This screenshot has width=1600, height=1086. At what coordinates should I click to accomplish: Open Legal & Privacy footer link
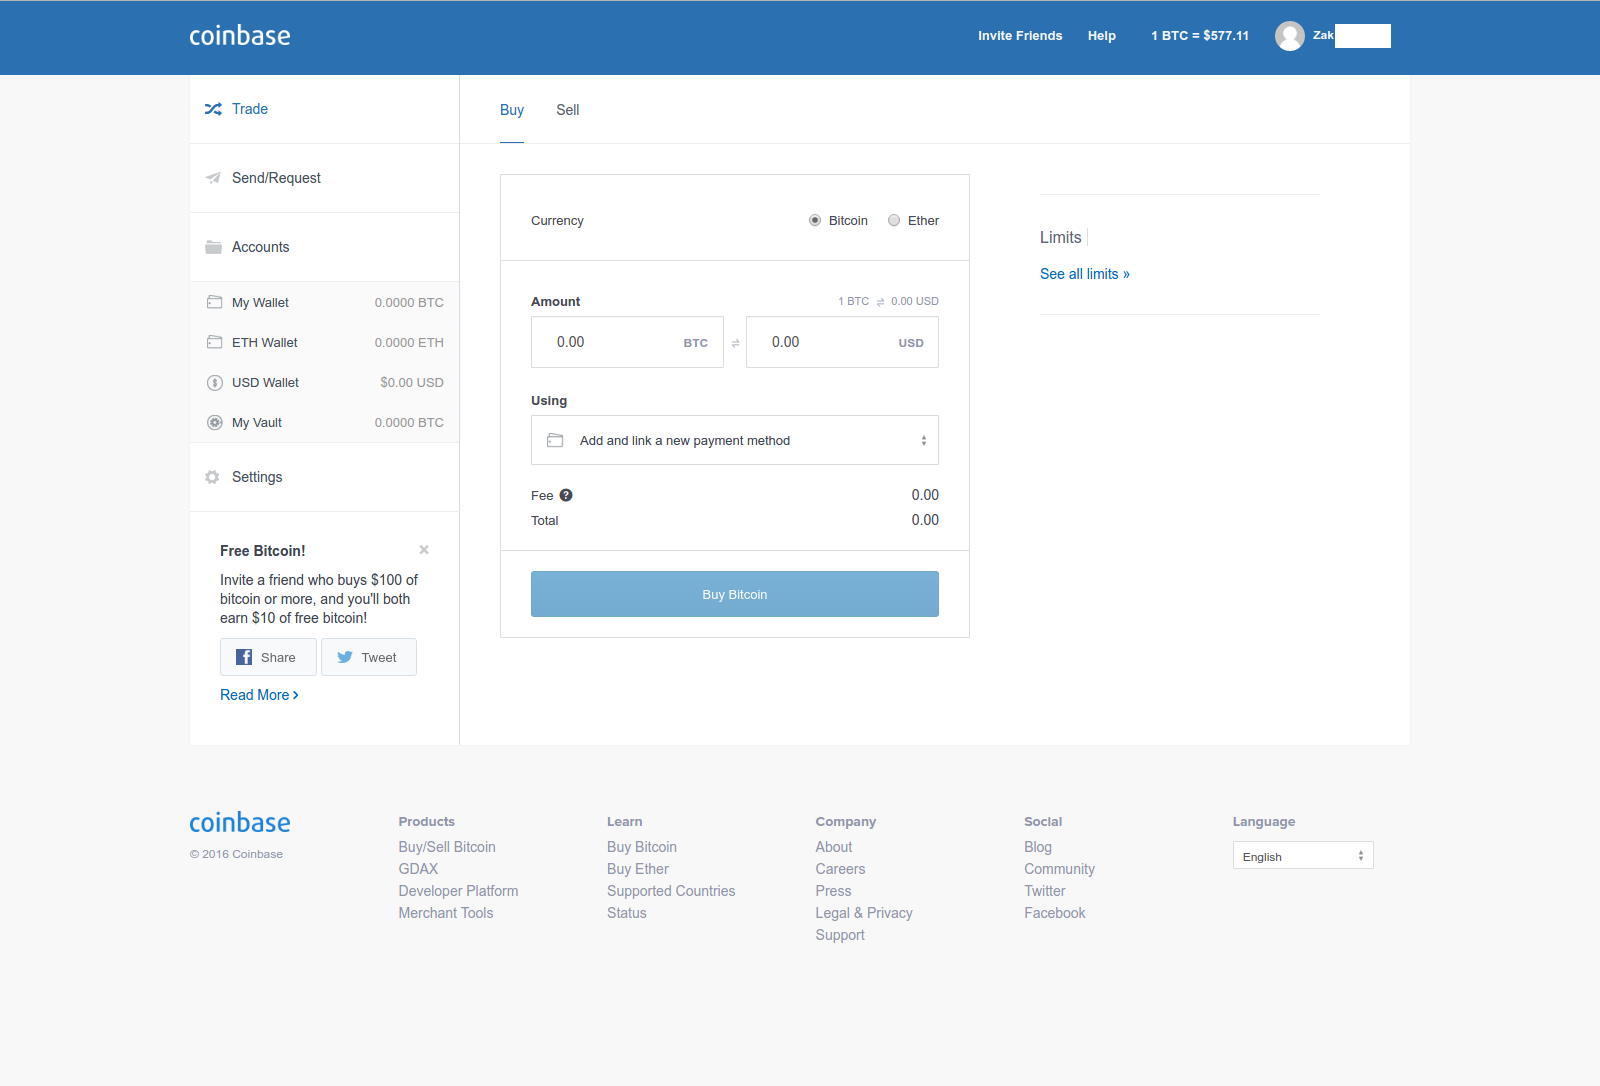[864, 913]
